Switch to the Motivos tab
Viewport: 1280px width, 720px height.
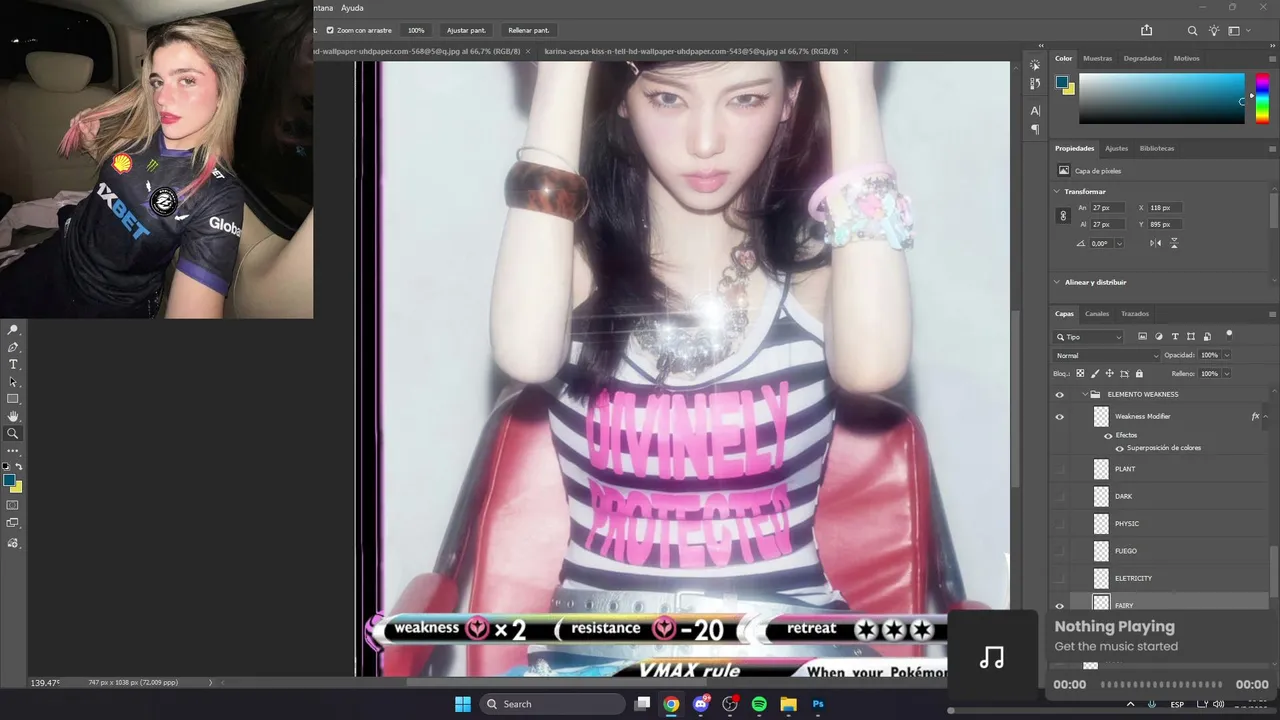pyautogui.click(x=1186, y=58)
